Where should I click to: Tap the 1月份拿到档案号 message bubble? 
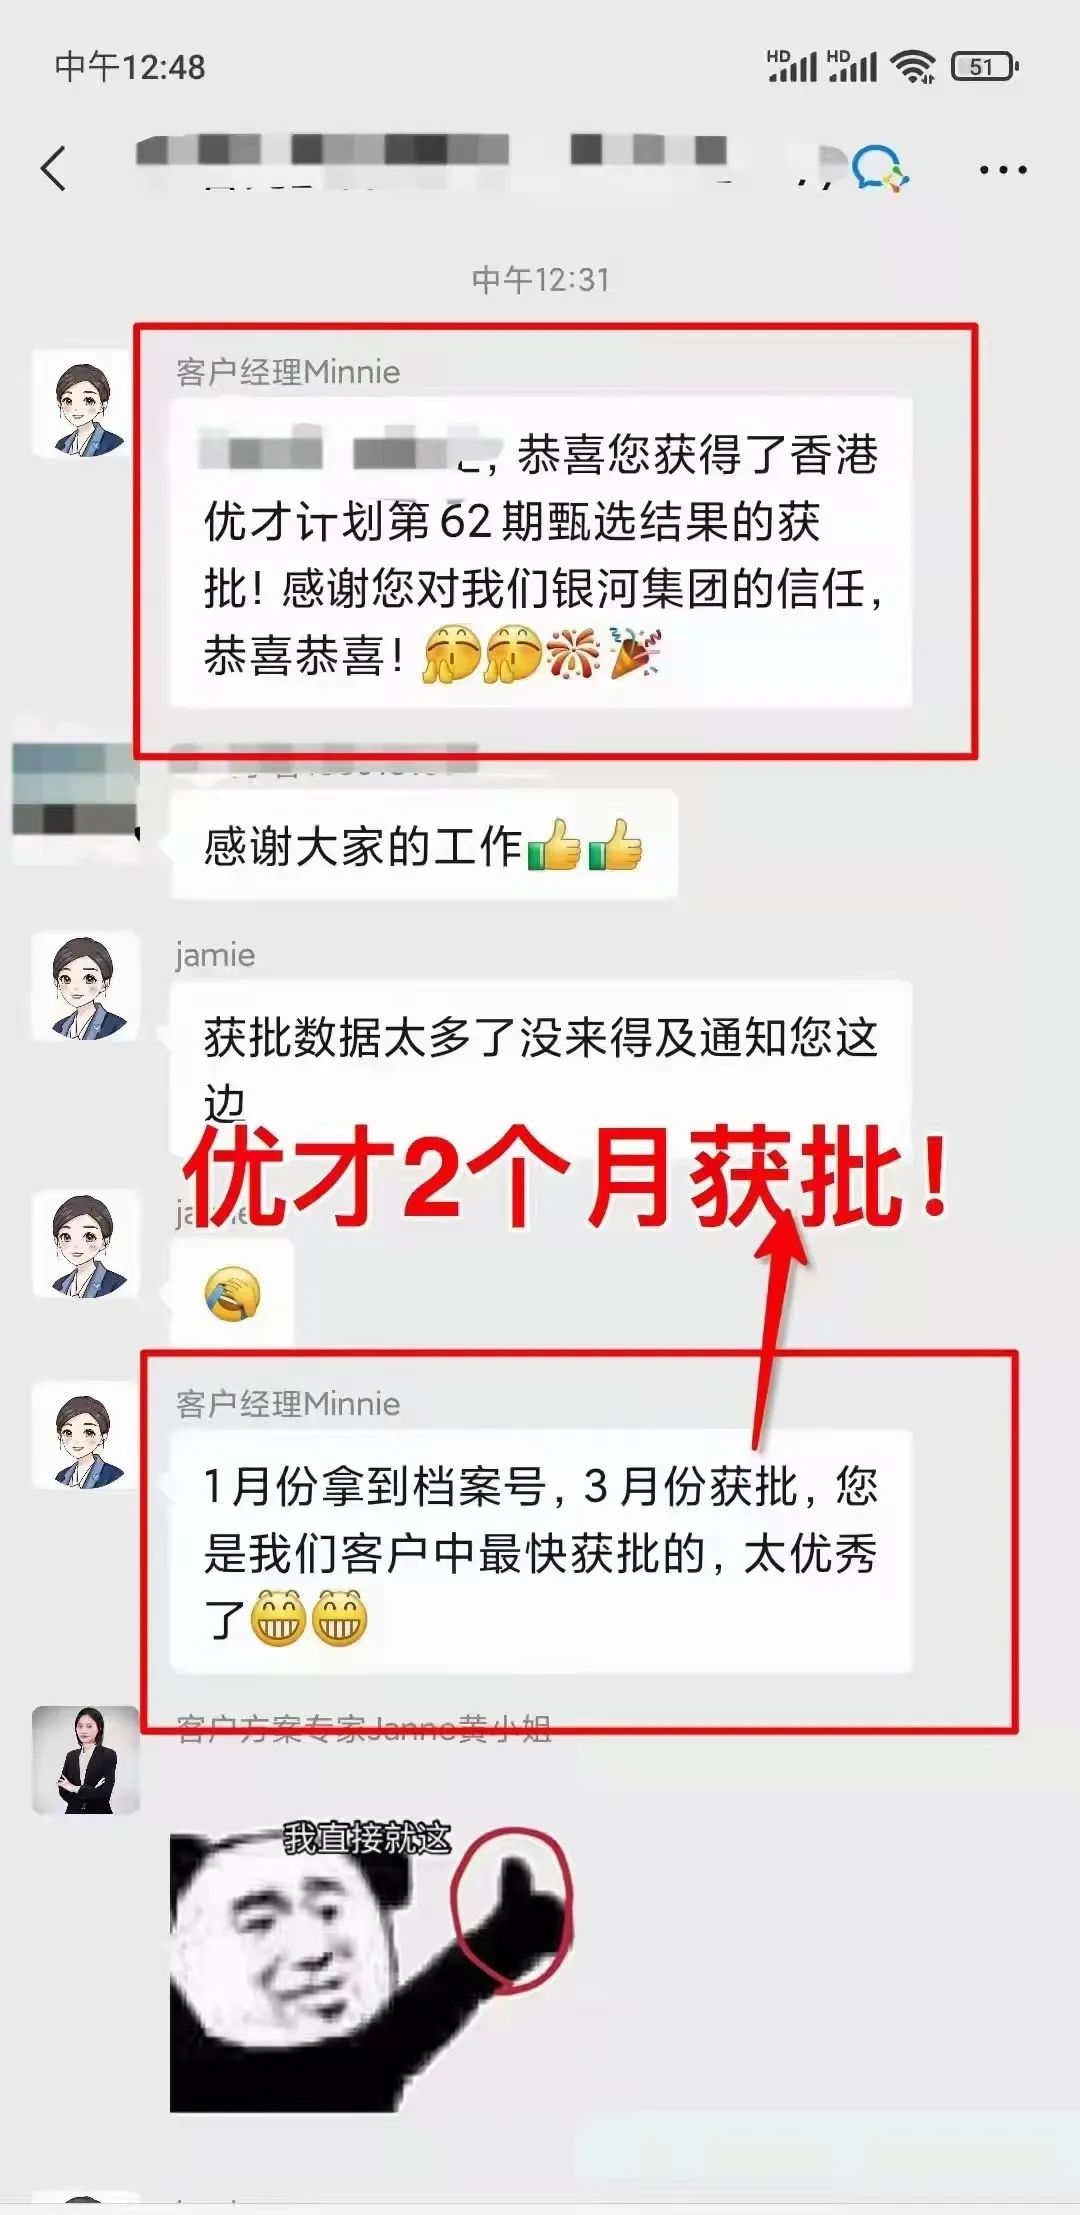click(541, 1552)
